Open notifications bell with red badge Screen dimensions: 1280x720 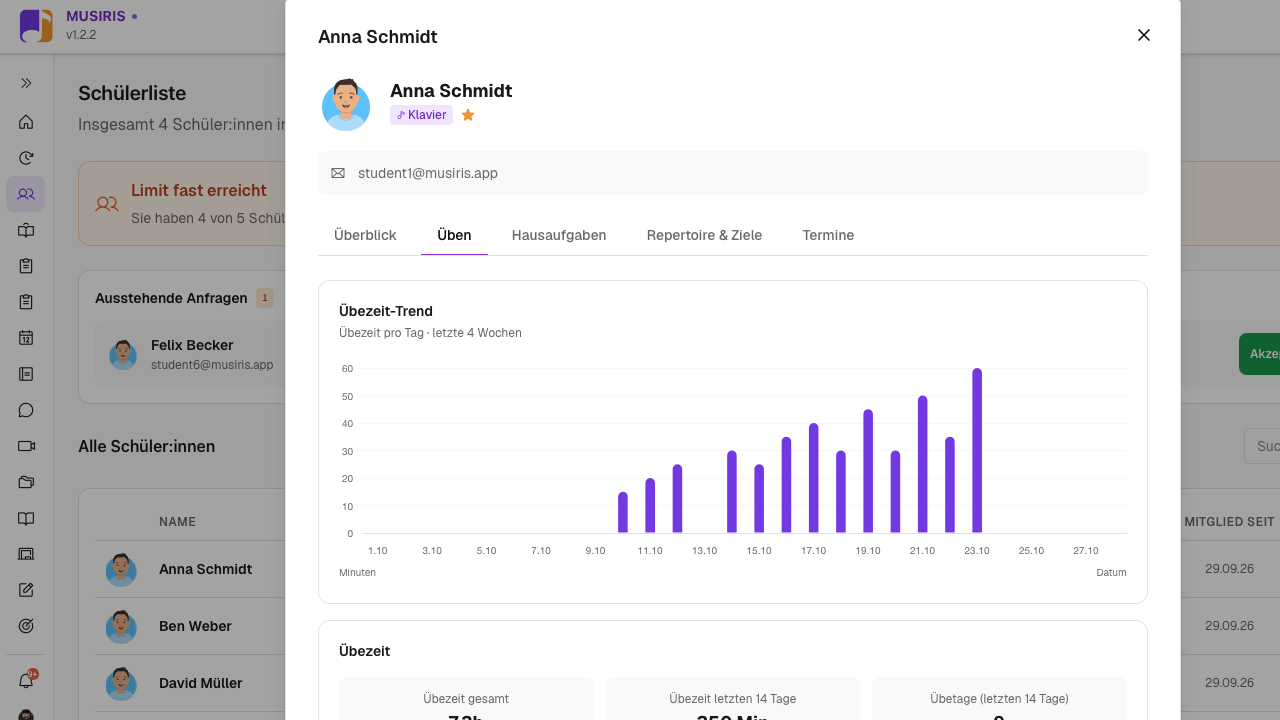pyautogui.click(x=27, y=680)
